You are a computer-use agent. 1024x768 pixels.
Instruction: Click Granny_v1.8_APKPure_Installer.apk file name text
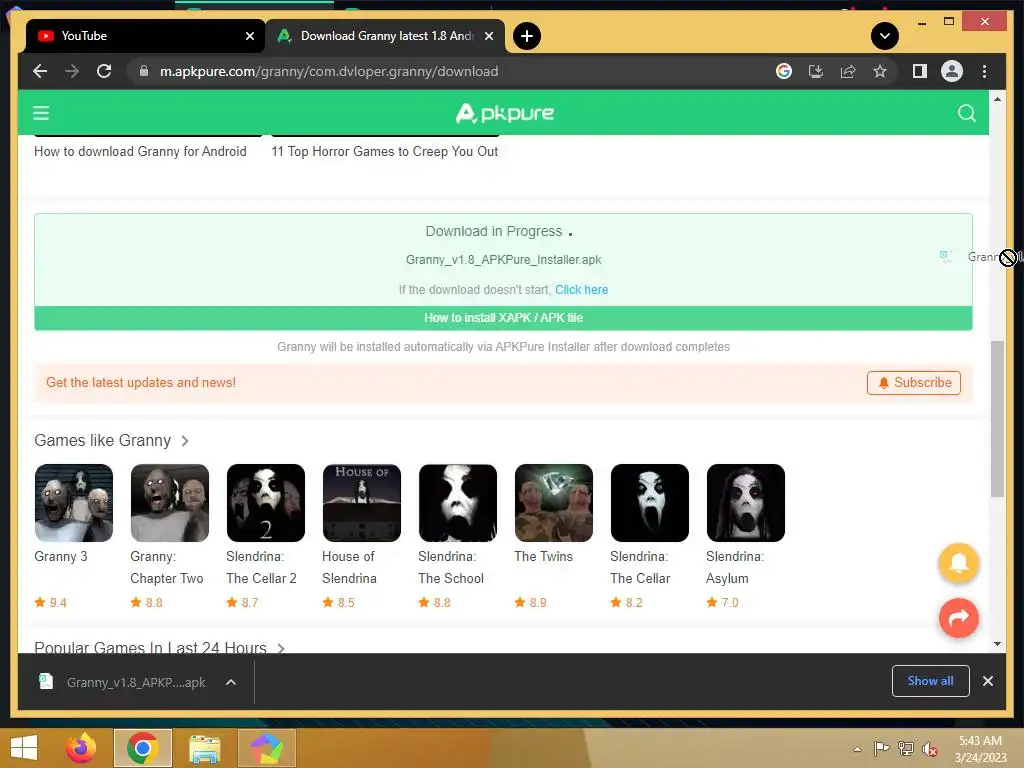coord(504,260)
